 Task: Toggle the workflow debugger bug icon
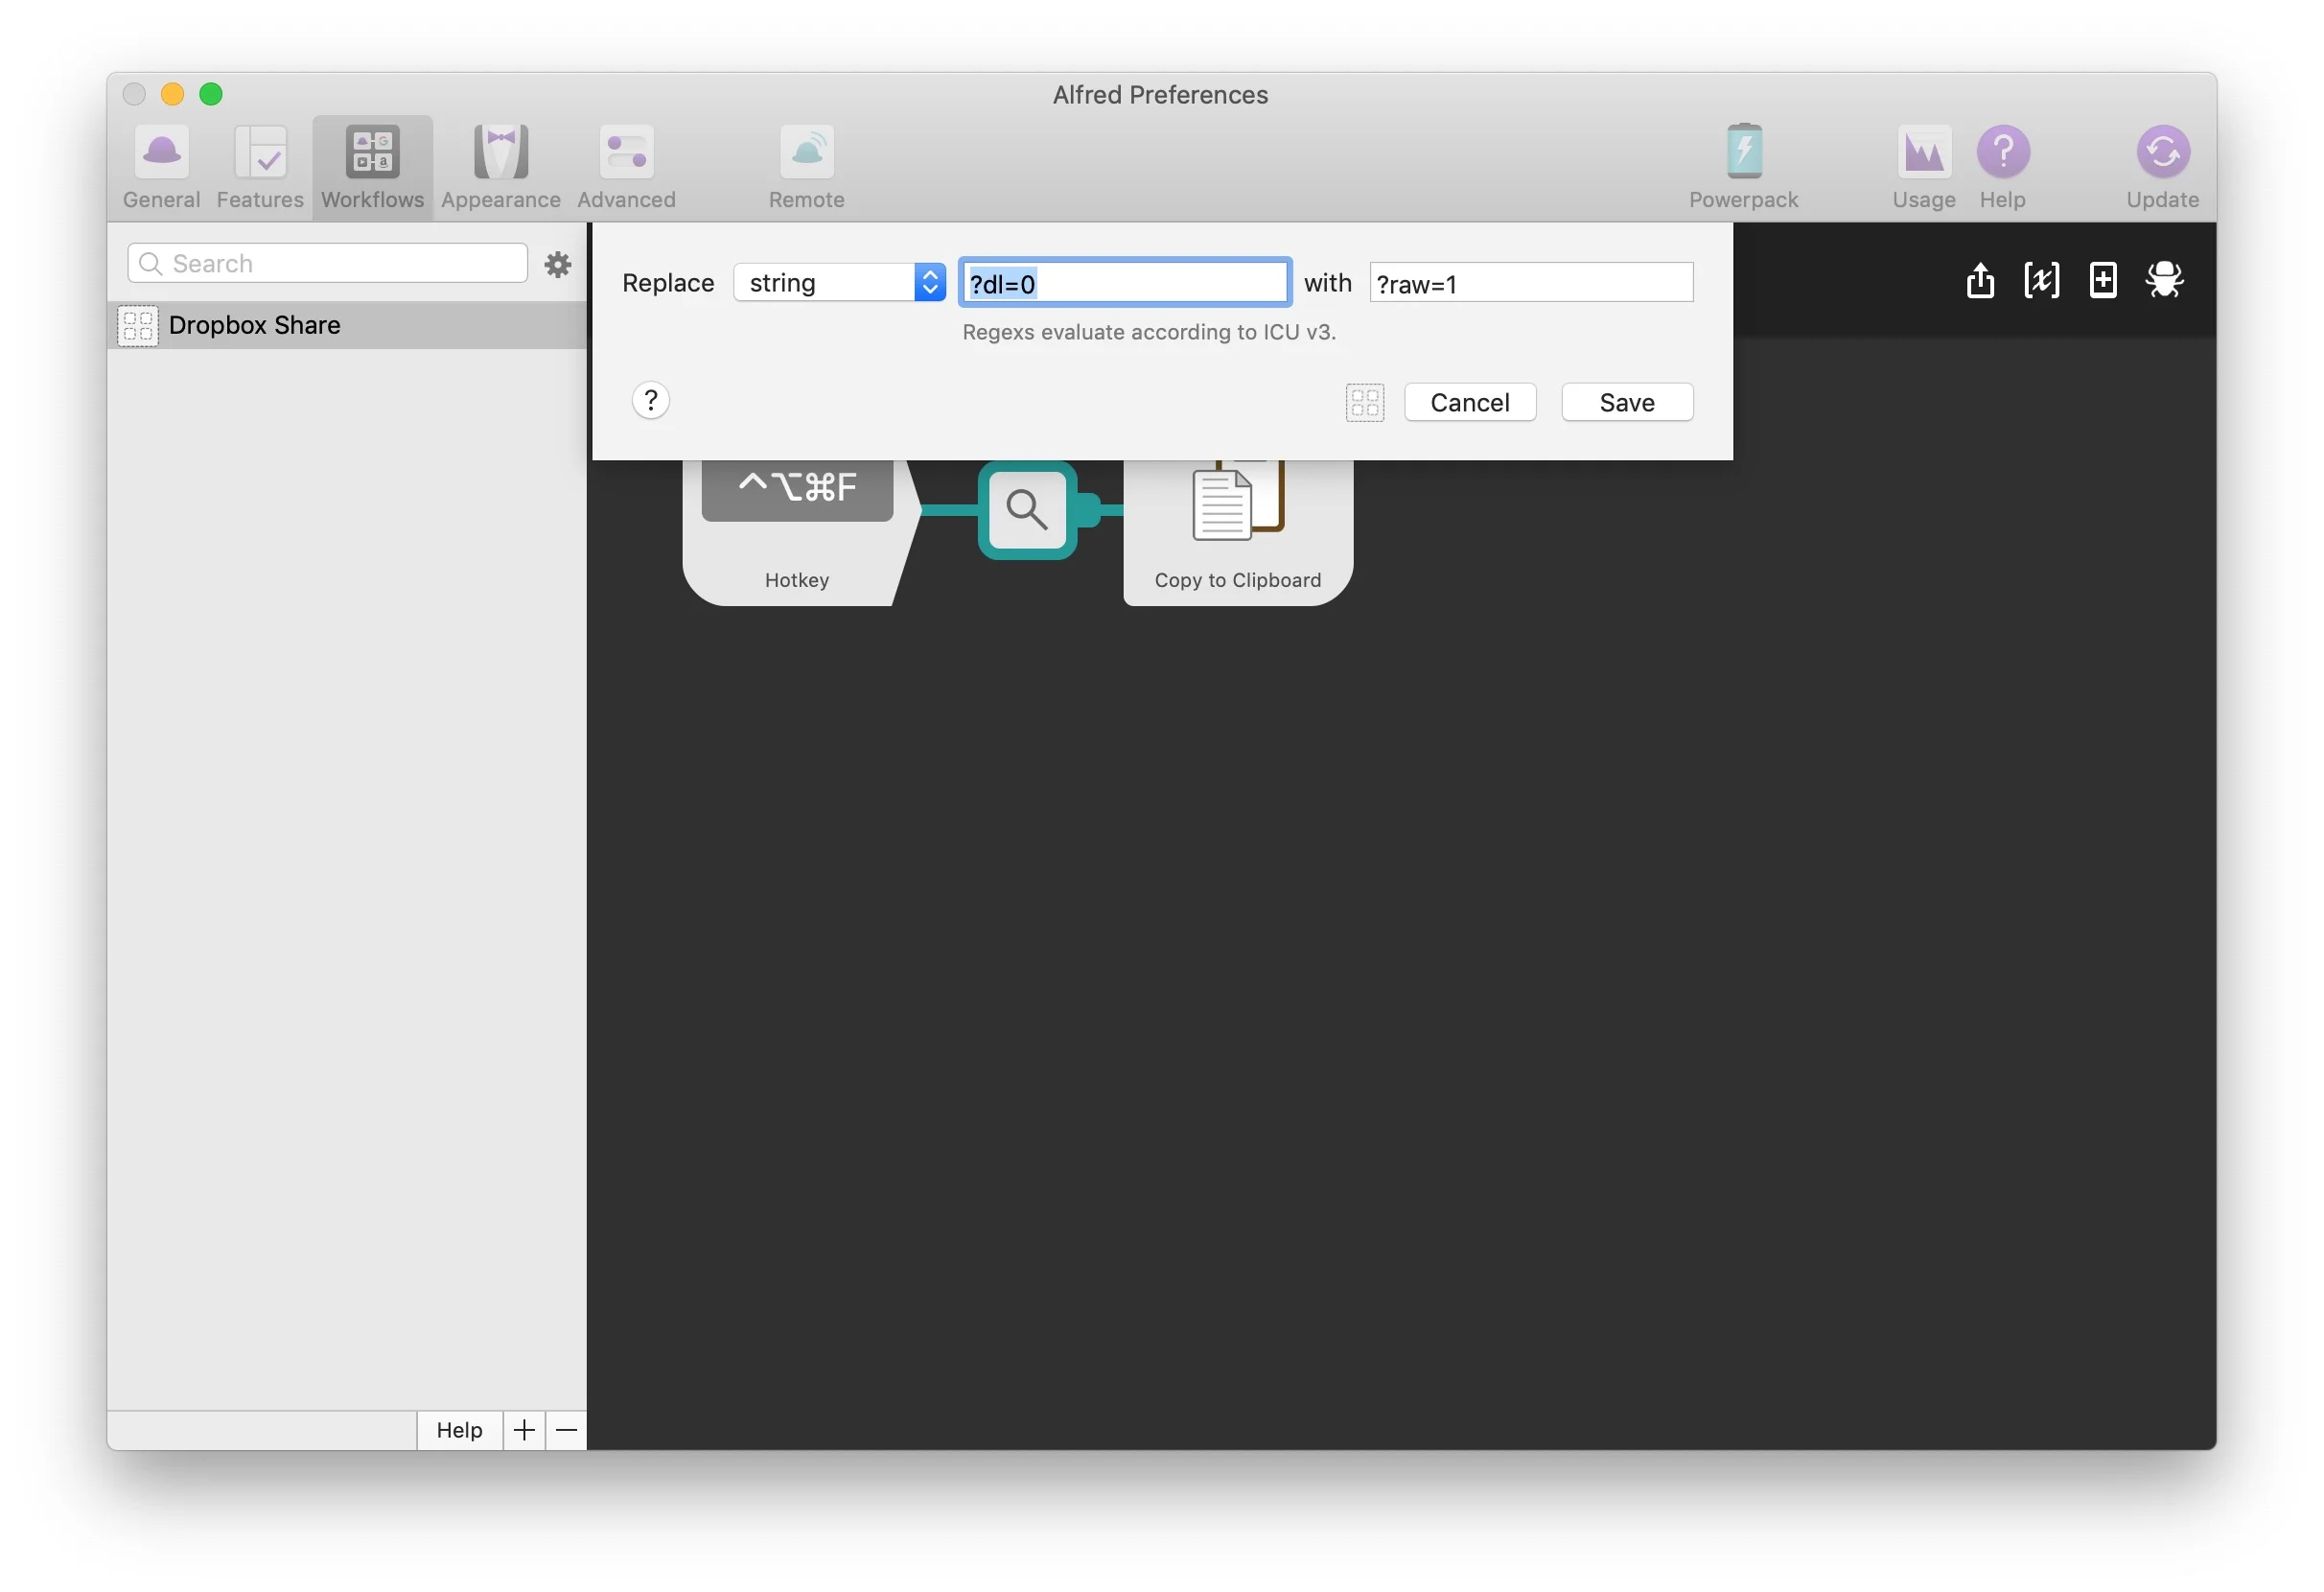pyautogui.click(x=2164, y=280)
